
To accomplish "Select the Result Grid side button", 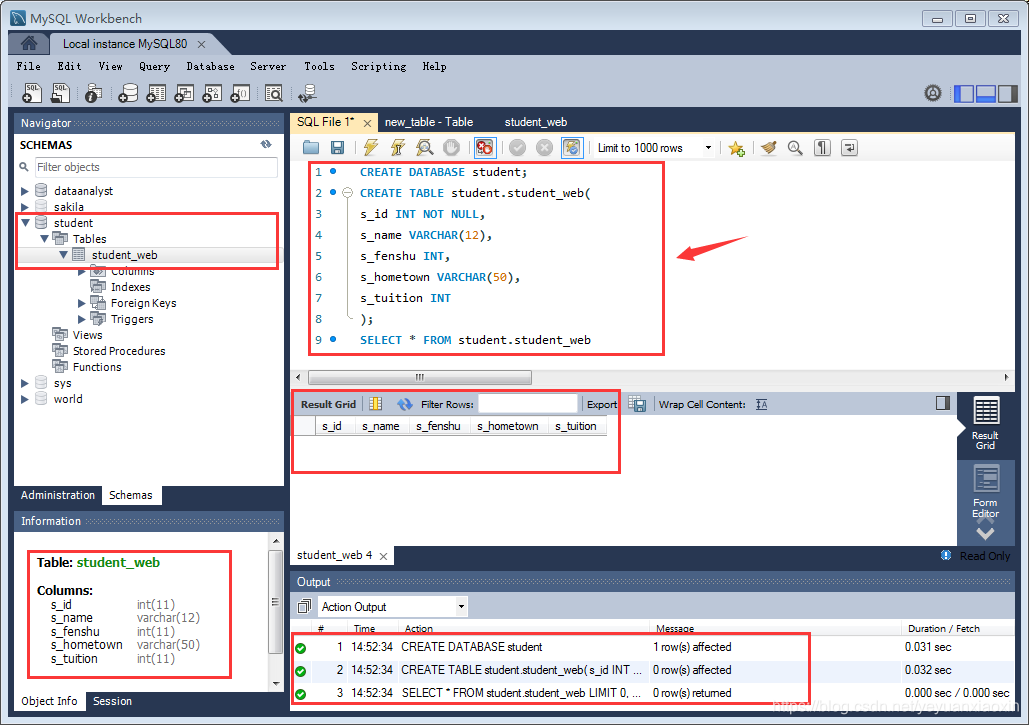I will (985, 424).
